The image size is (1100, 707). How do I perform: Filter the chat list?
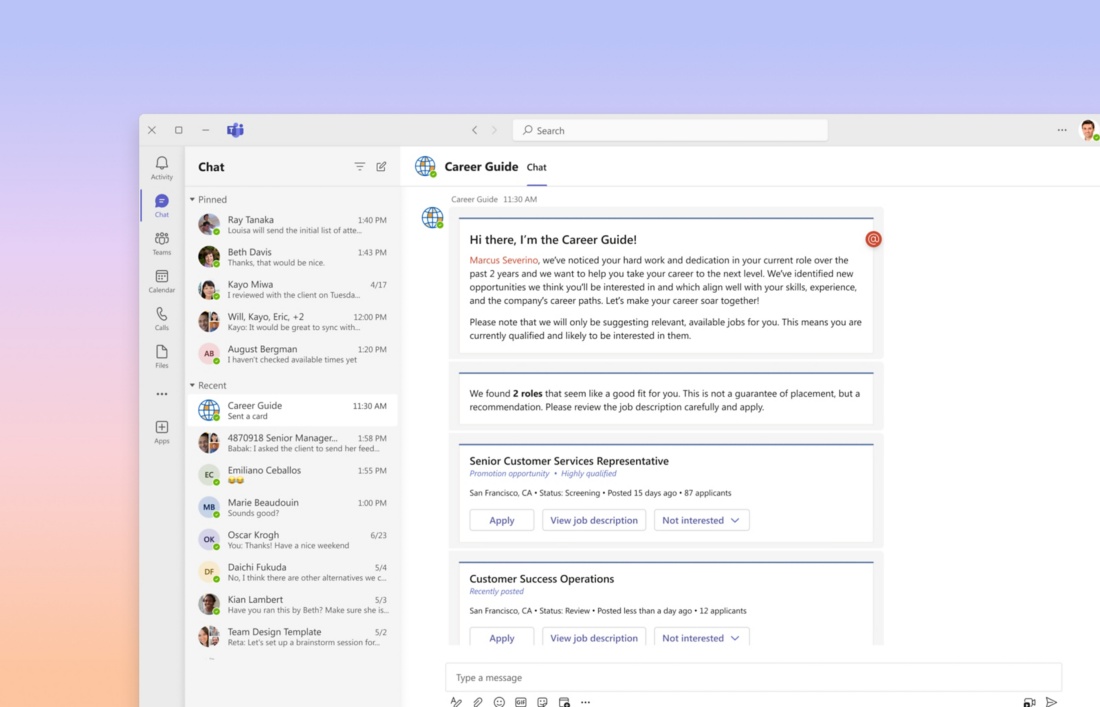359,167
